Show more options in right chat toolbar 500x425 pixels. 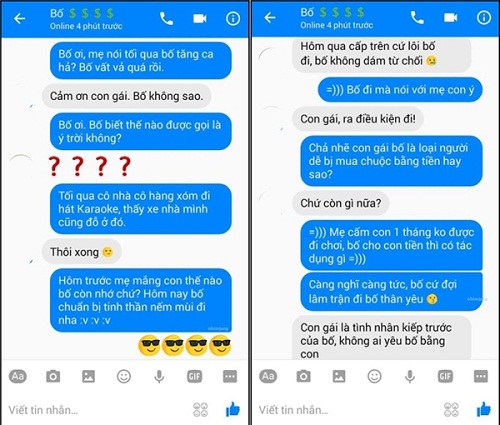481,376
